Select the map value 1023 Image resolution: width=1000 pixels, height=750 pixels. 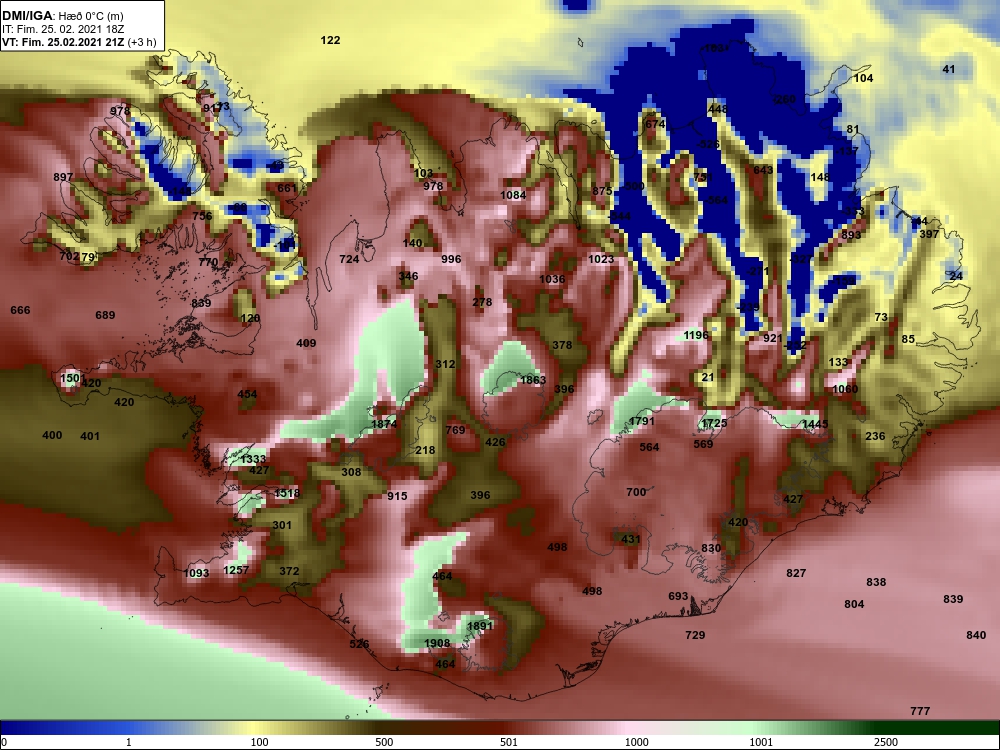(x=601, y=258)
